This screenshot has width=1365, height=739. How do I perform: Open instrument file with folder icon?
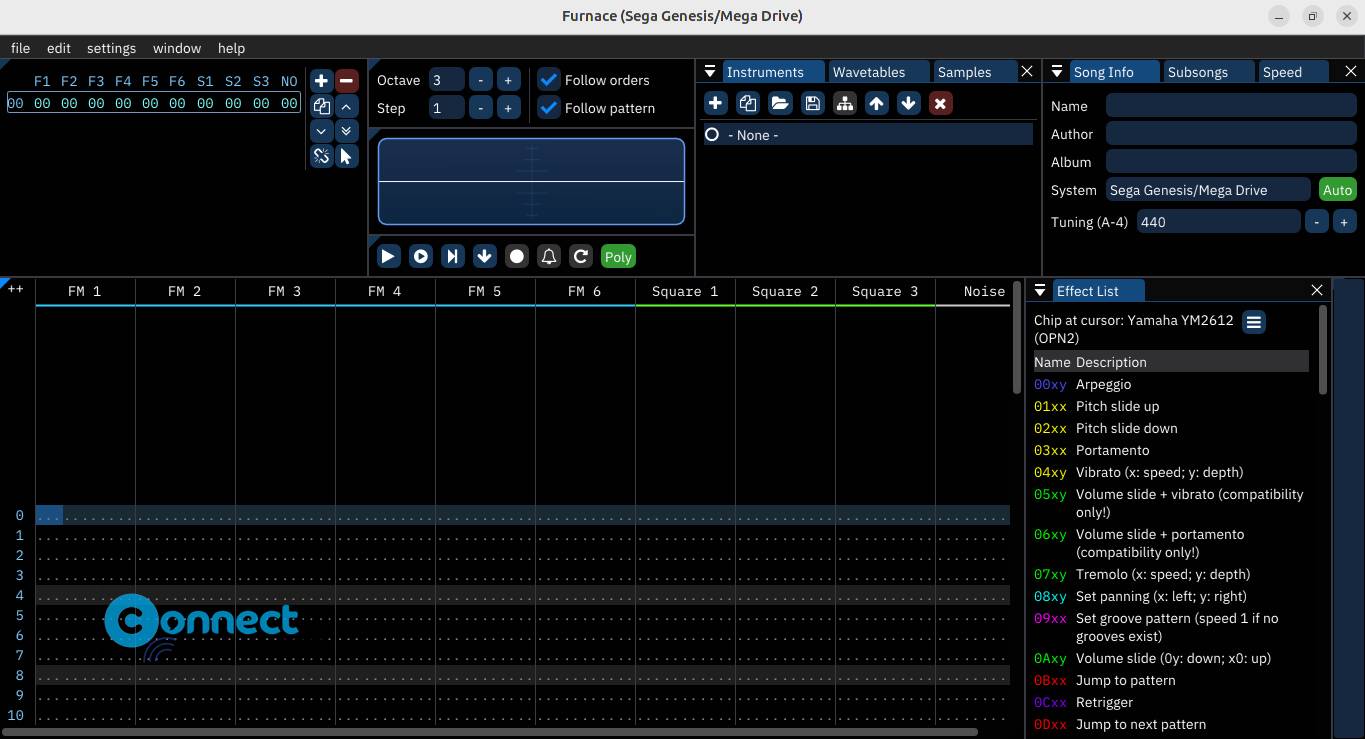tap(780, 103)
